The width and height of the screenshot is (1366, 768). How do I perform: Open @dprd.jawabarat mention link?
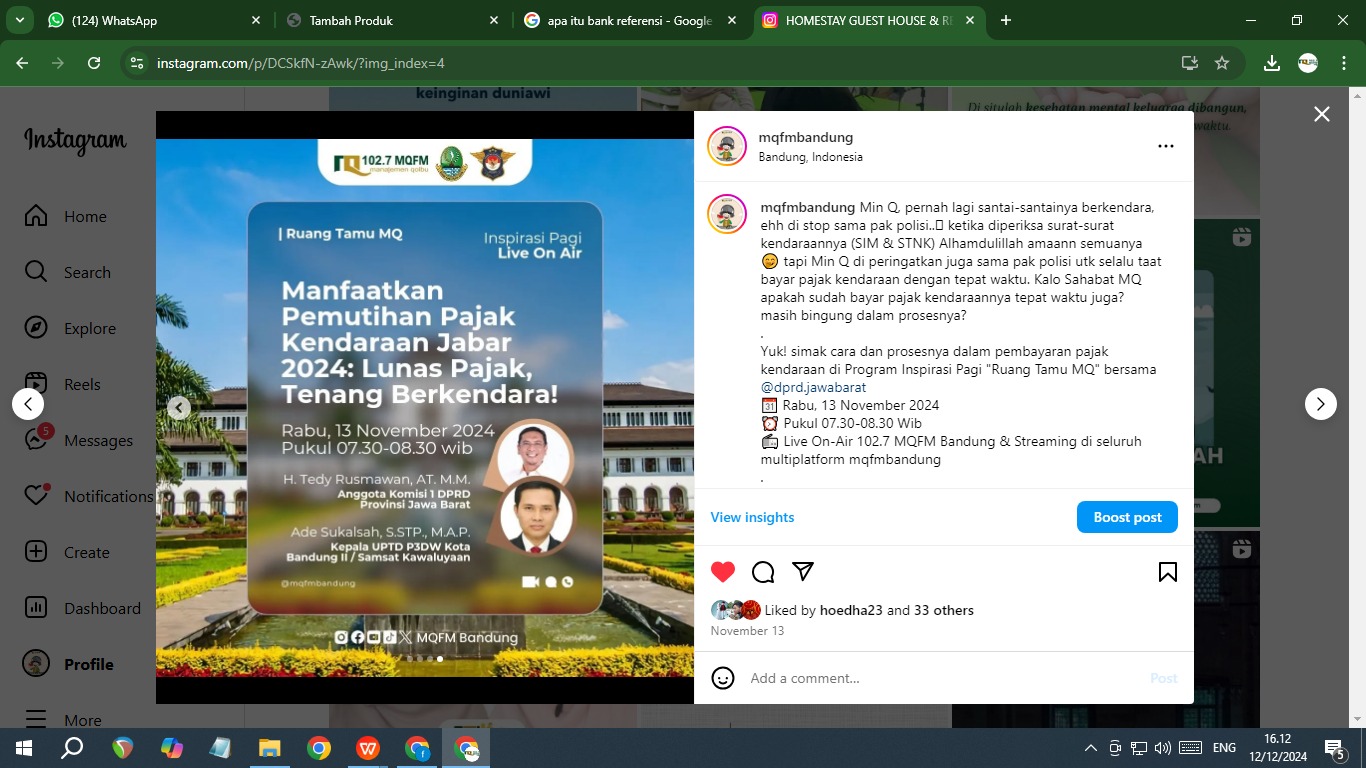(x=813, y=387)
